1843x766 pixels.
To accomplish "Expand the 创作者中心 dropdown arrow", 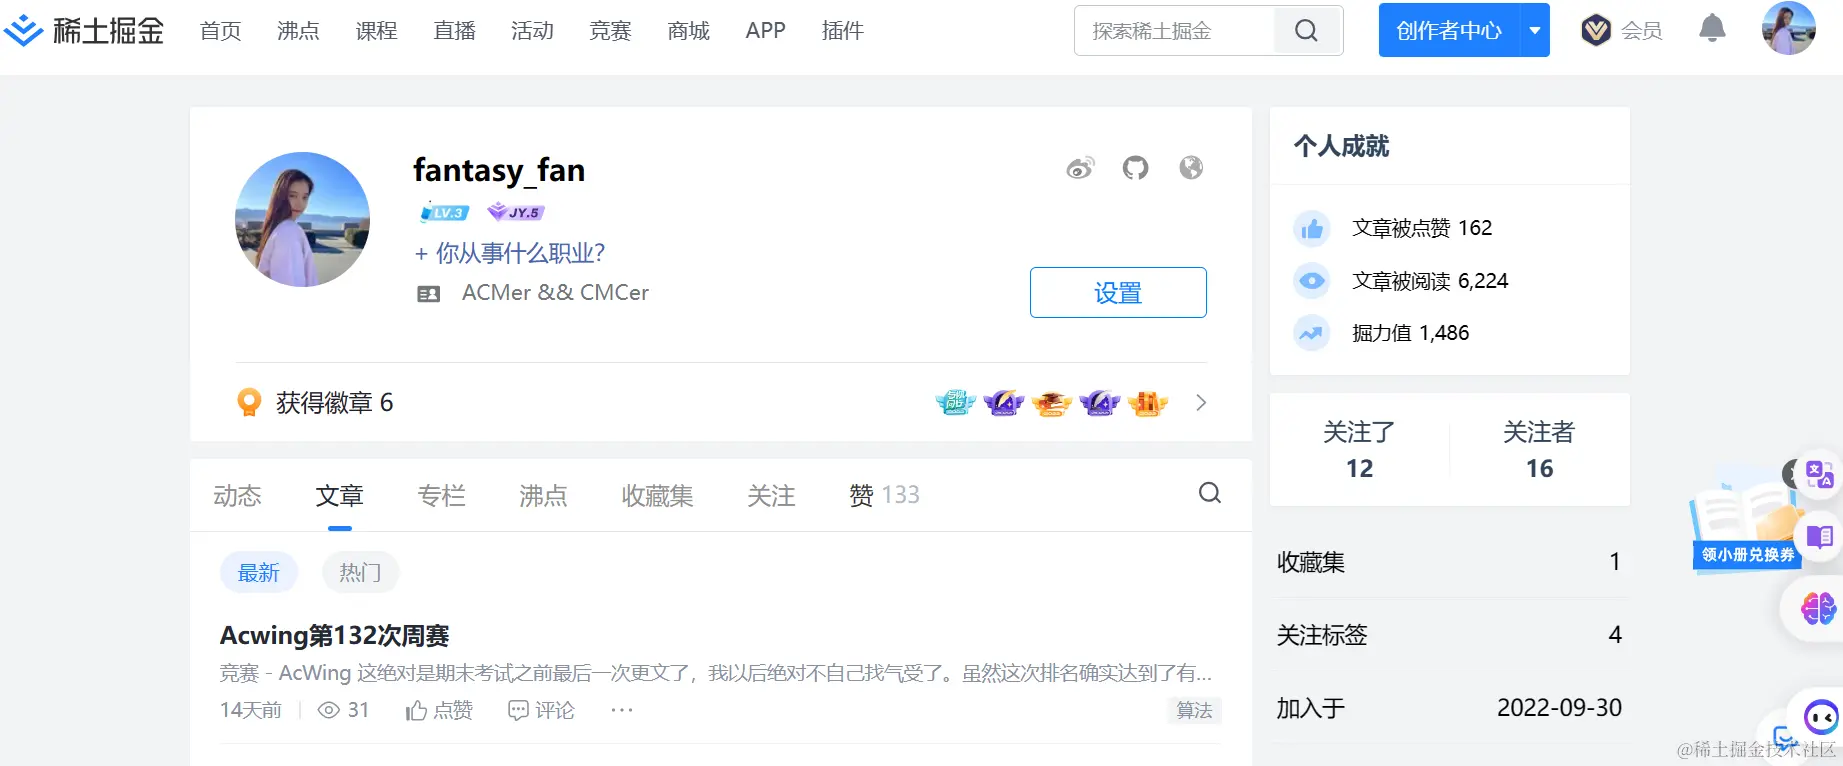I will tap(1535, 30).
